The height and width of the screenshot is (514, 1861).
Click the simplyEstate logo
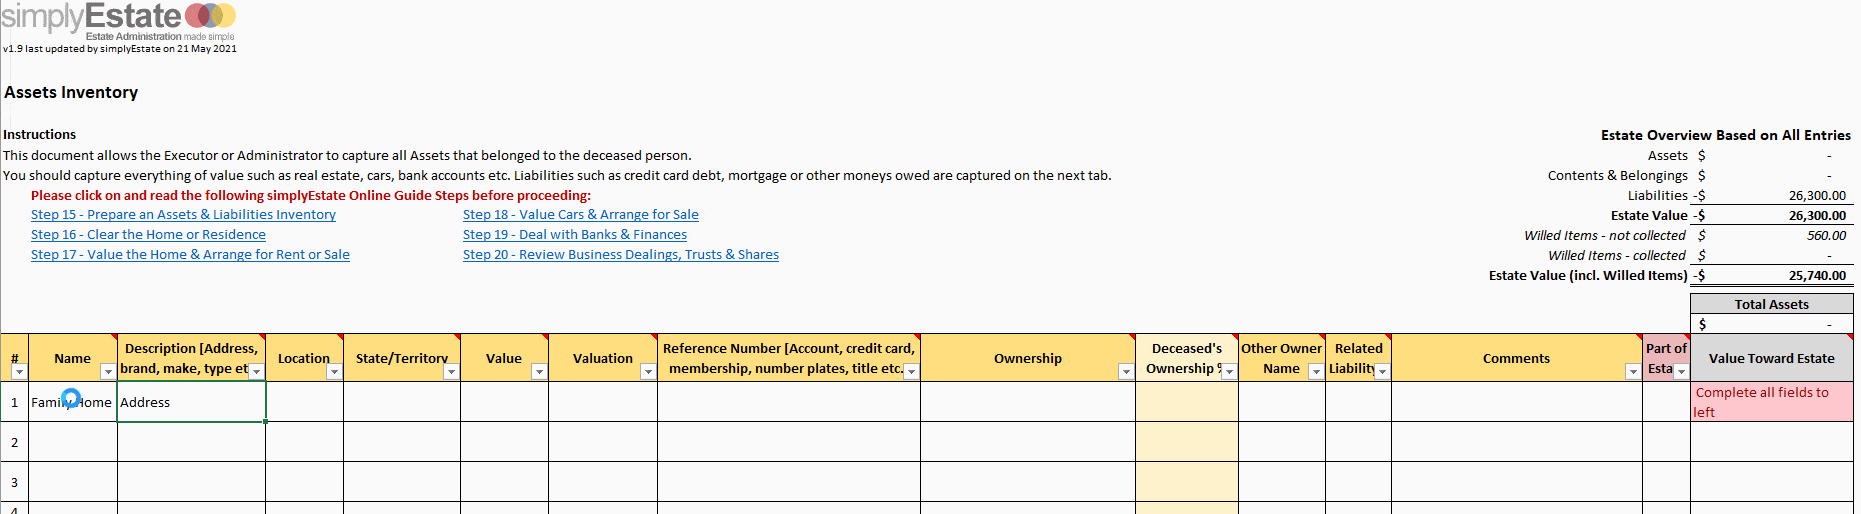118,20
